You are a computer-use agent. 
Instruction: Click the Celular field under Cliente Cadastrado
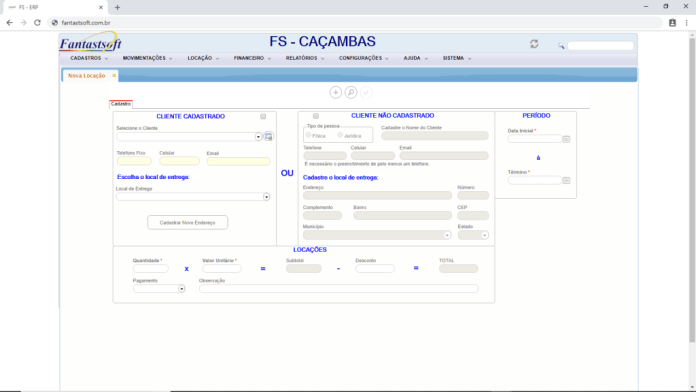point(179,161)
